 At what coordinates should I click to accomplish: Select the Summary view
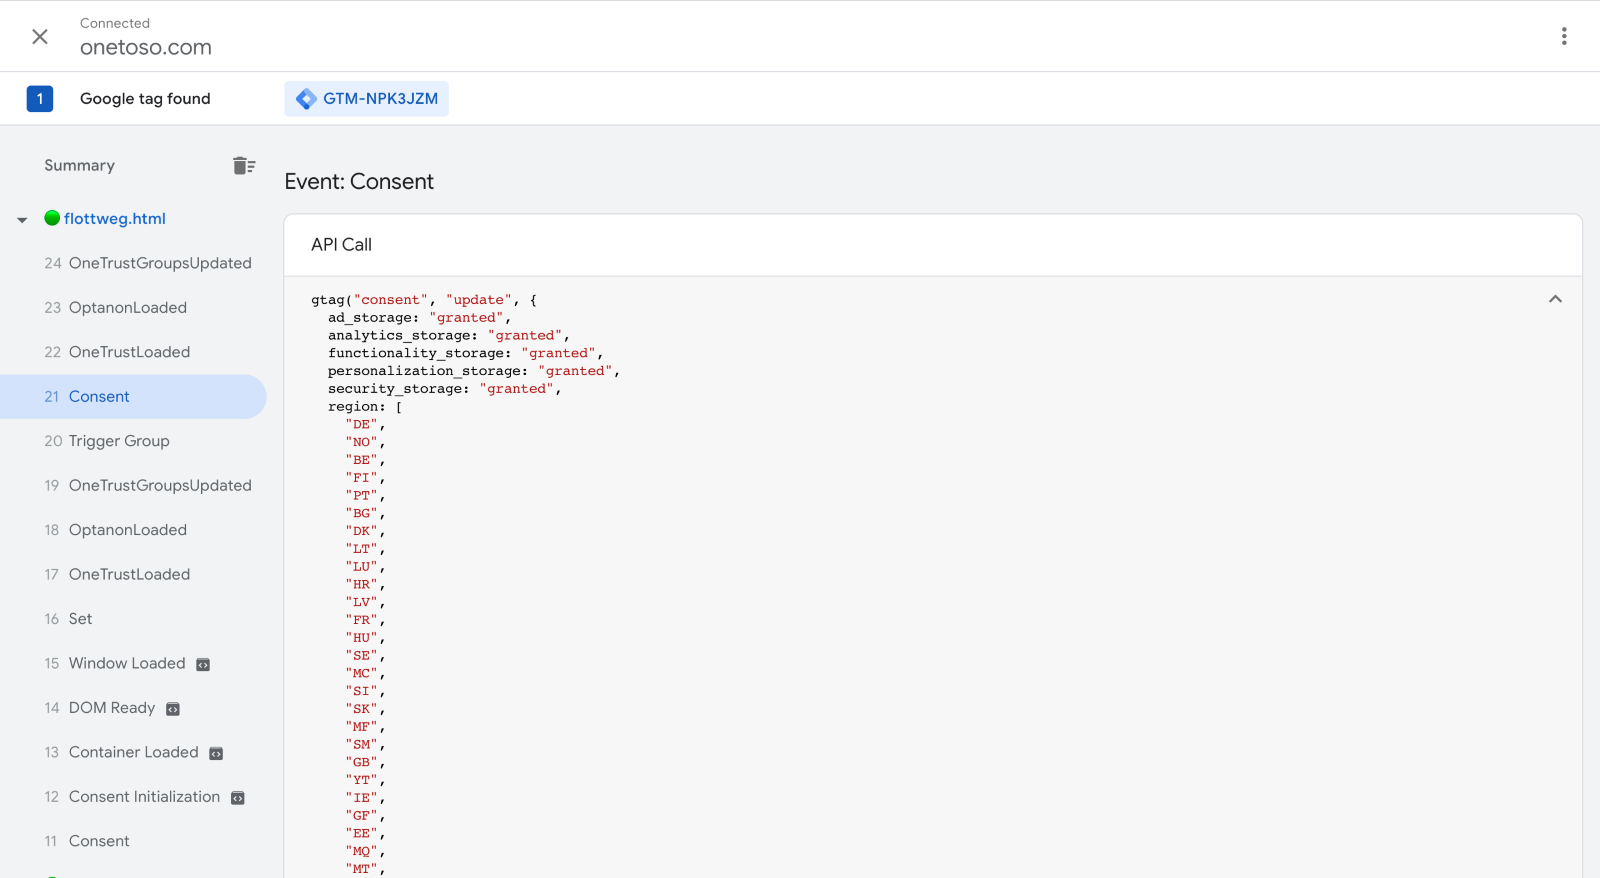pyautogui.click(x=80, y=166)
